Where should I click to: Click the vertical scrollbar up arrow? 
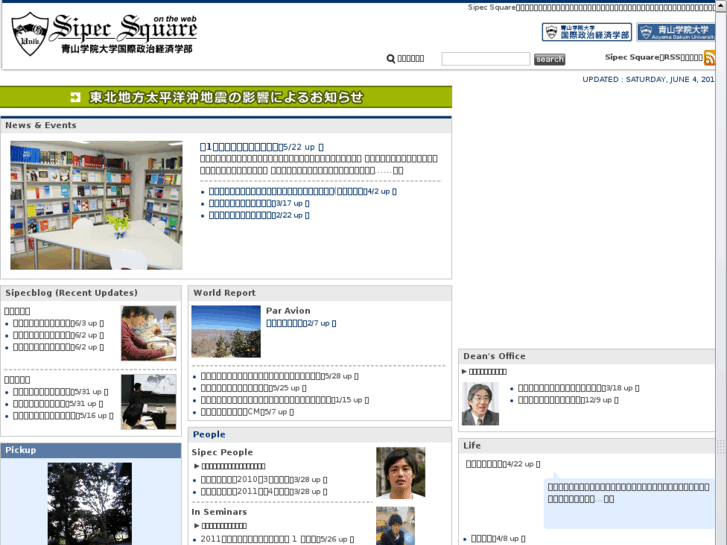[x=721, y=5]
